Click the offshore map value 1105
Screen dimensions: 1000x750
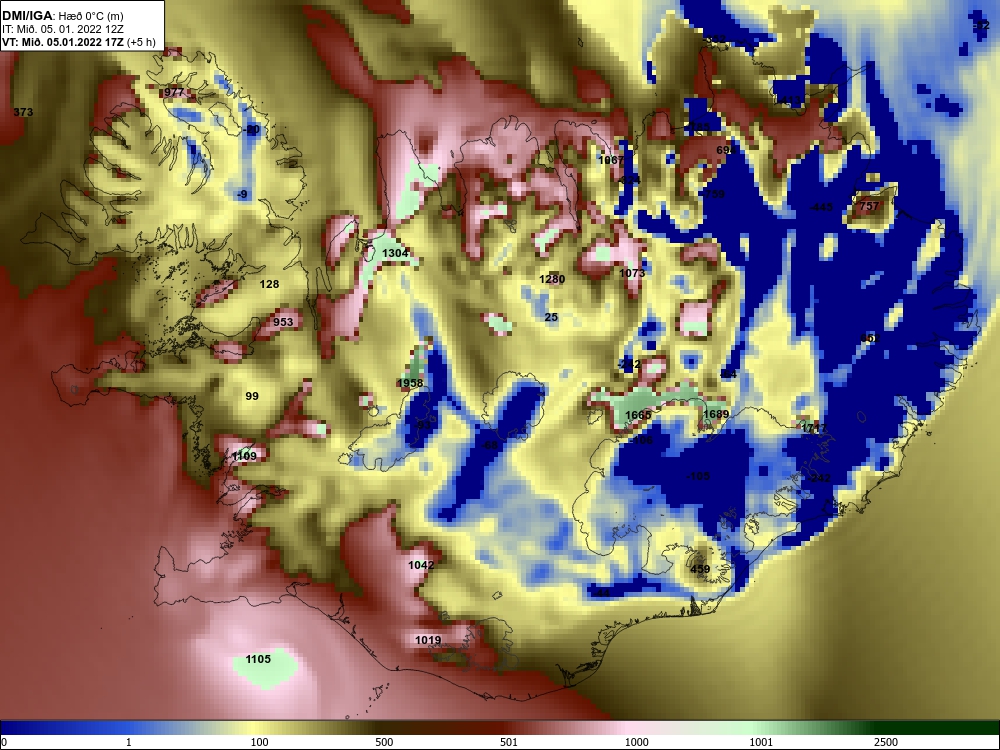[258, 659]
